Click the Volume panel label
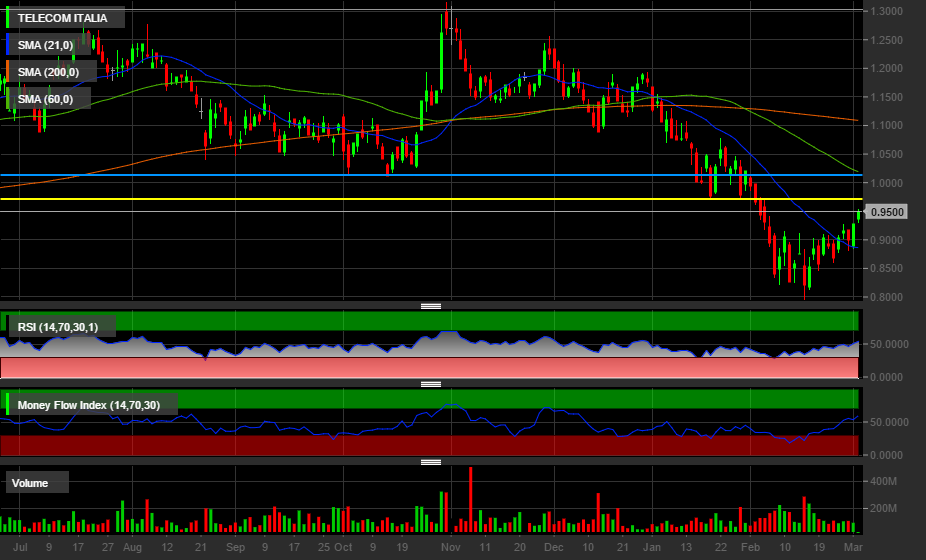This screenshot has height=560, width=926. (x=30, y=483)
